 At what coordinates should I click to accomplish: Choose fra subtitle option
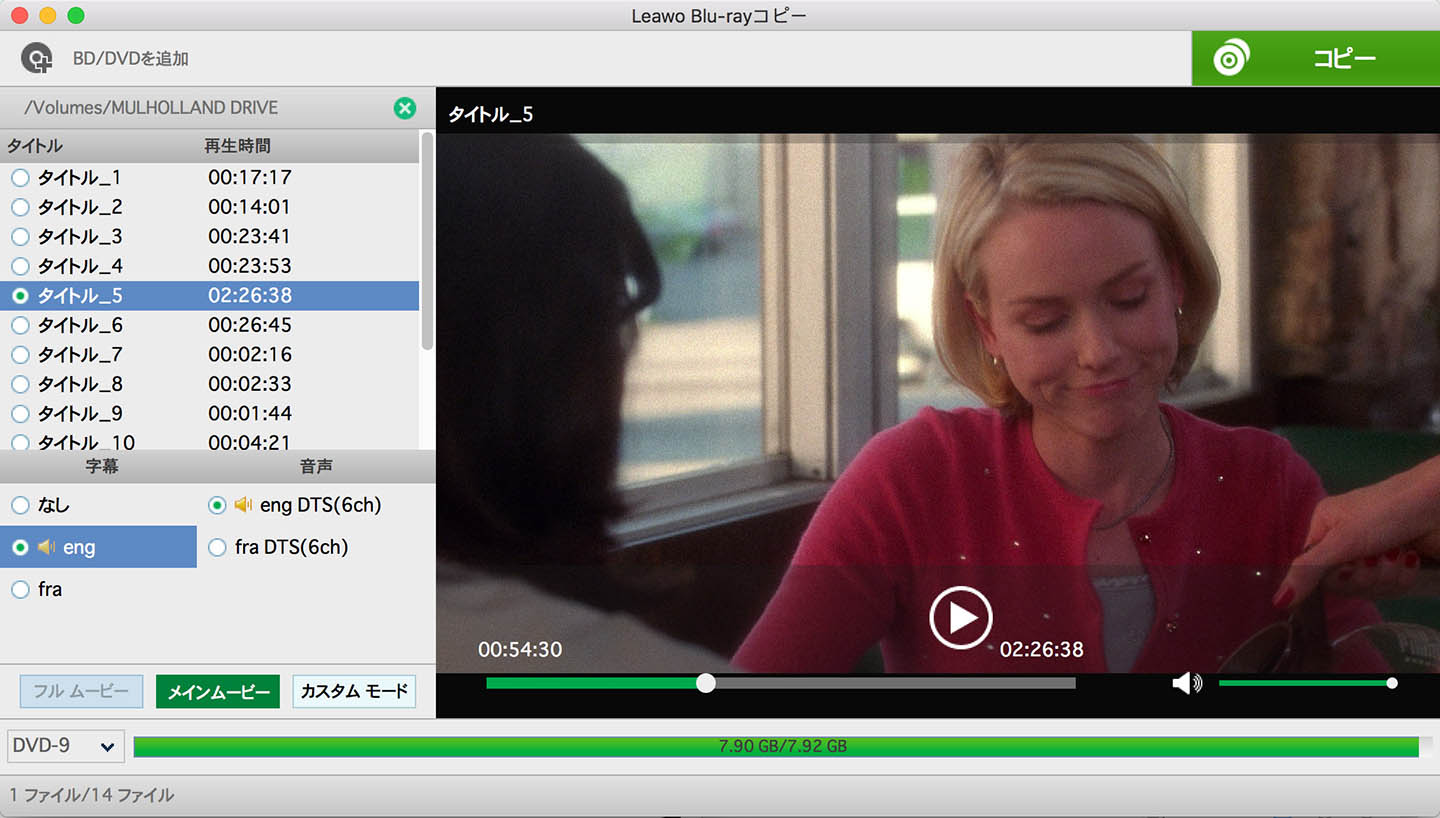point(20,590)
